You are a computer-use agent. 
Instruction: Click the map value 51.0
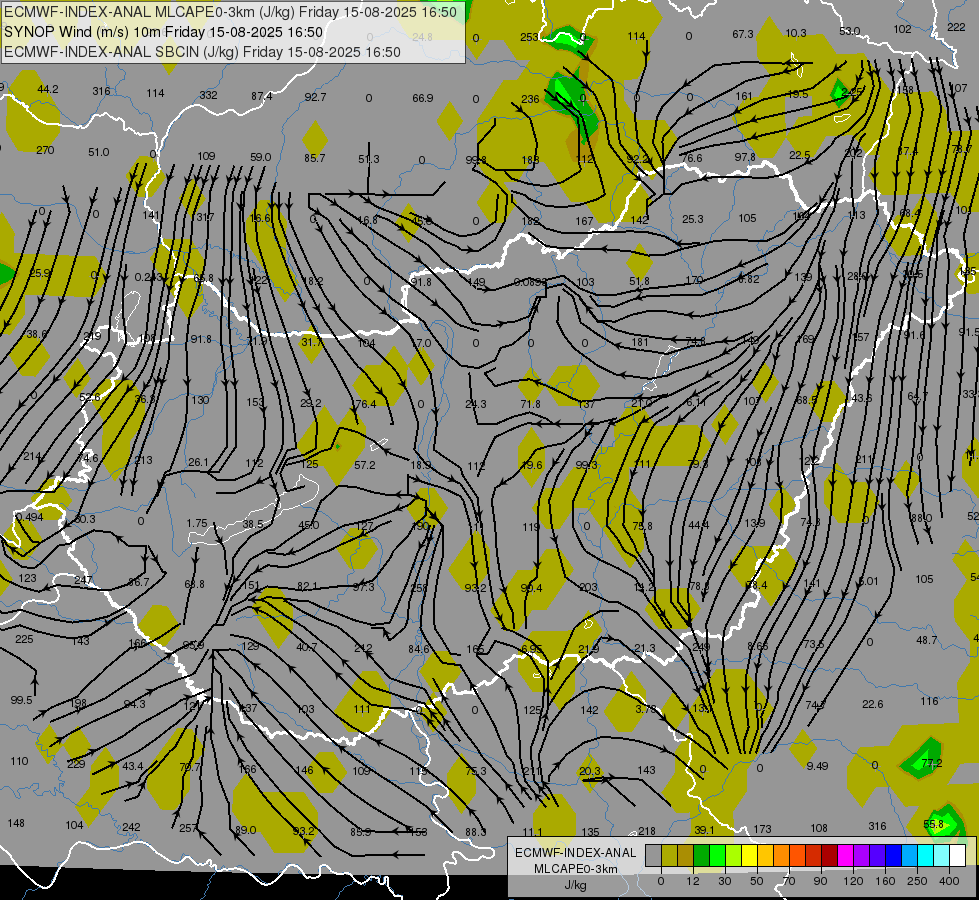(x=99, y=152)
